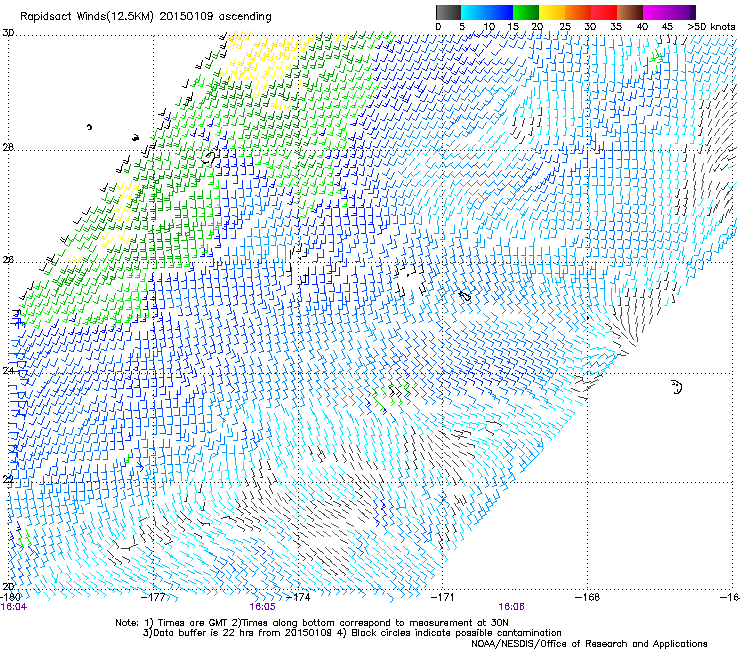Click the 'Note: 1) Times are GMT' line
Viewport: 740px width, 650px height.
312,623
